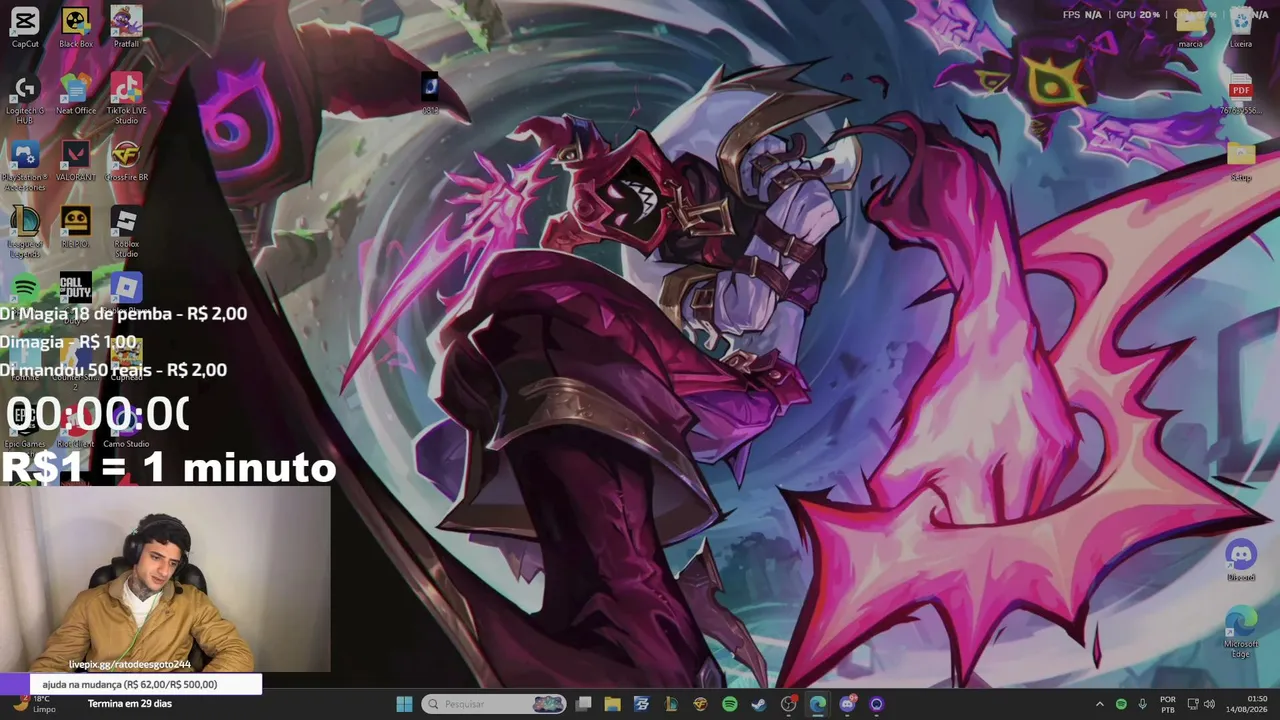Open the POR PTB language switcher
The image size is (1280, 720).
[x=1168, y=704]
